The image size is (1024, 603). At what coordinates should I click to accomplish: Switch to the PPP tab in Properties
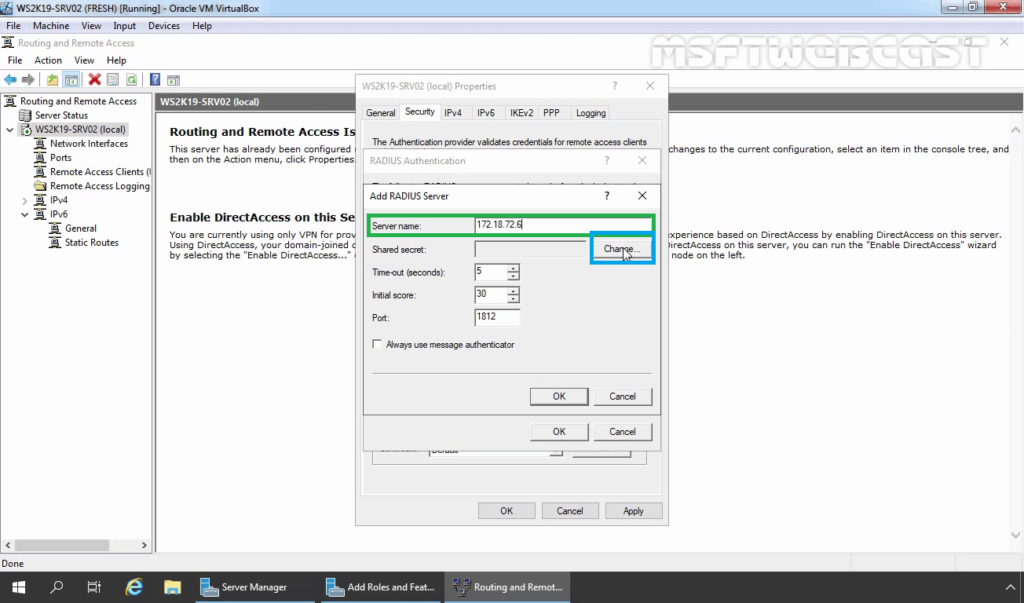pos(551,113)
